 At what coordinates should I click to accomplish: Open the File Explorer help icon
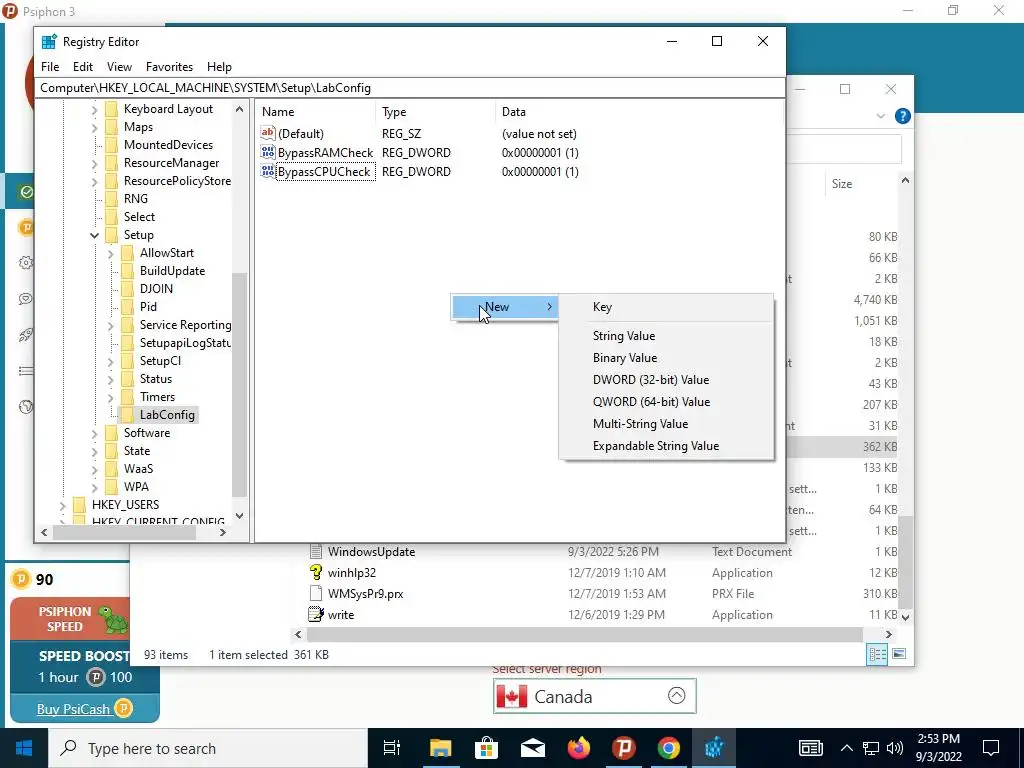(x=903, y=116)
